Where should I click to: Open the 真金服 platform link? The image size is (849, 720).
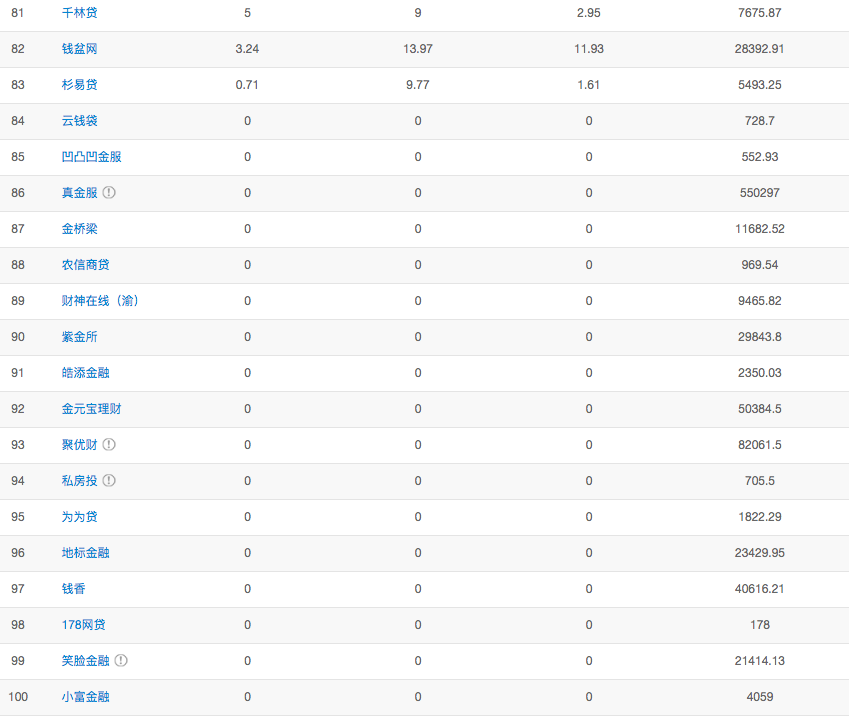click(x=80, y=193)
